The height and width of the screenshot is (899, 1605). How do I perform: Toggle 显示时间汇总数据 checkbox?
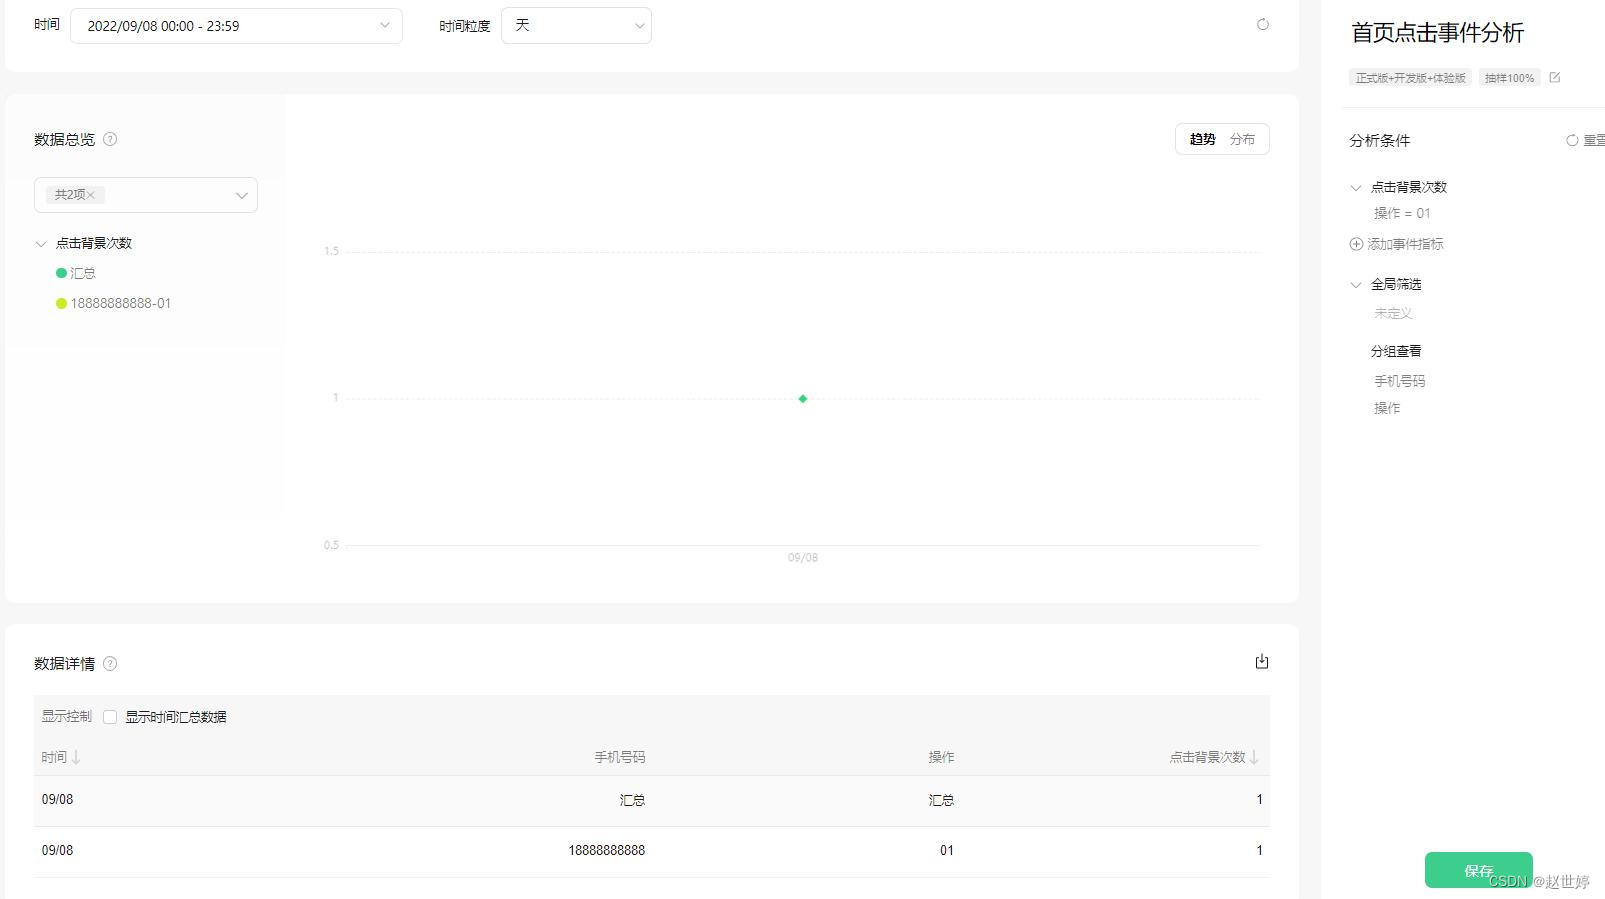click(x=110, y=717)
